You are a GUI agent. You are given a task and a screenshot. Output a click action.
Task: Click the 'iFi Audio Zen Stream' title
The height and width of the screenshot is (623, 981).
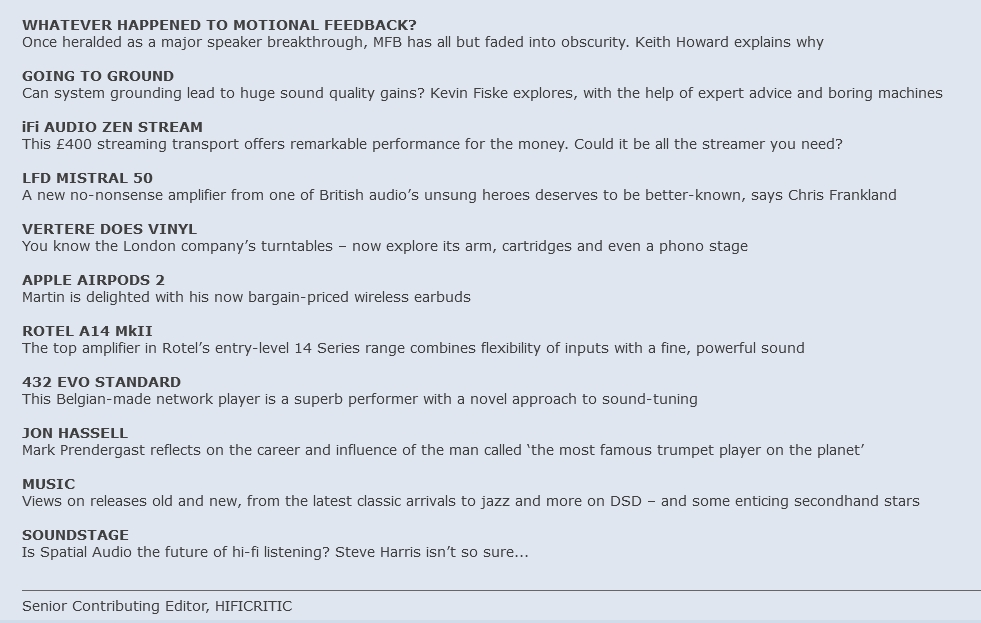coord(112,127)
